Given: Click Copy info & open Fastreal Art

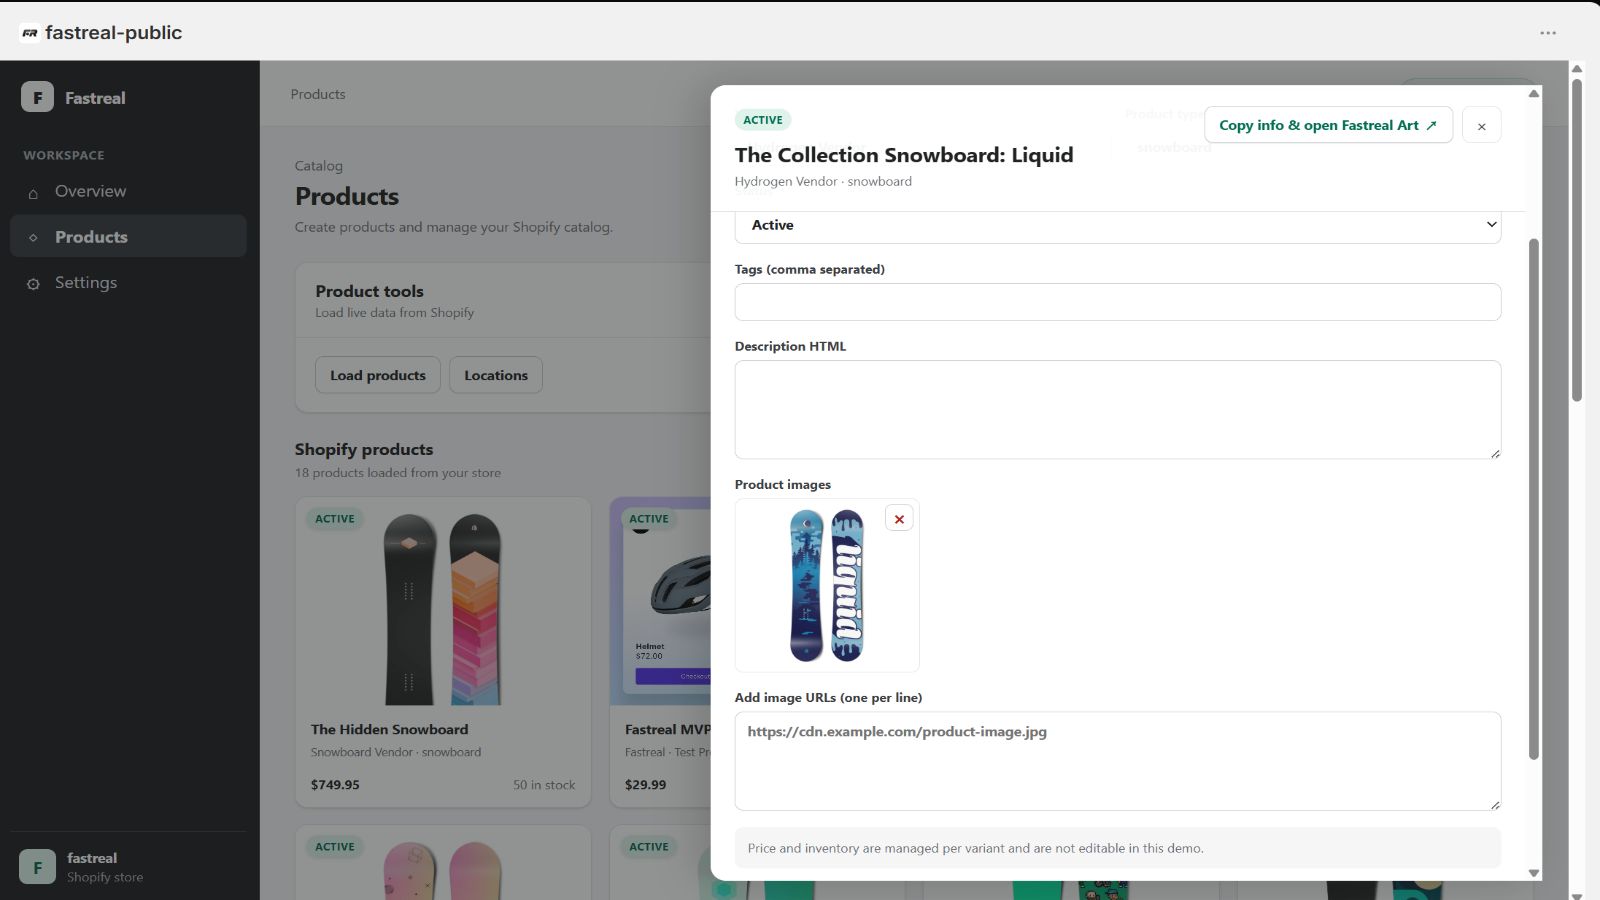Looking at the screenshot, I should pos(1328,125).
